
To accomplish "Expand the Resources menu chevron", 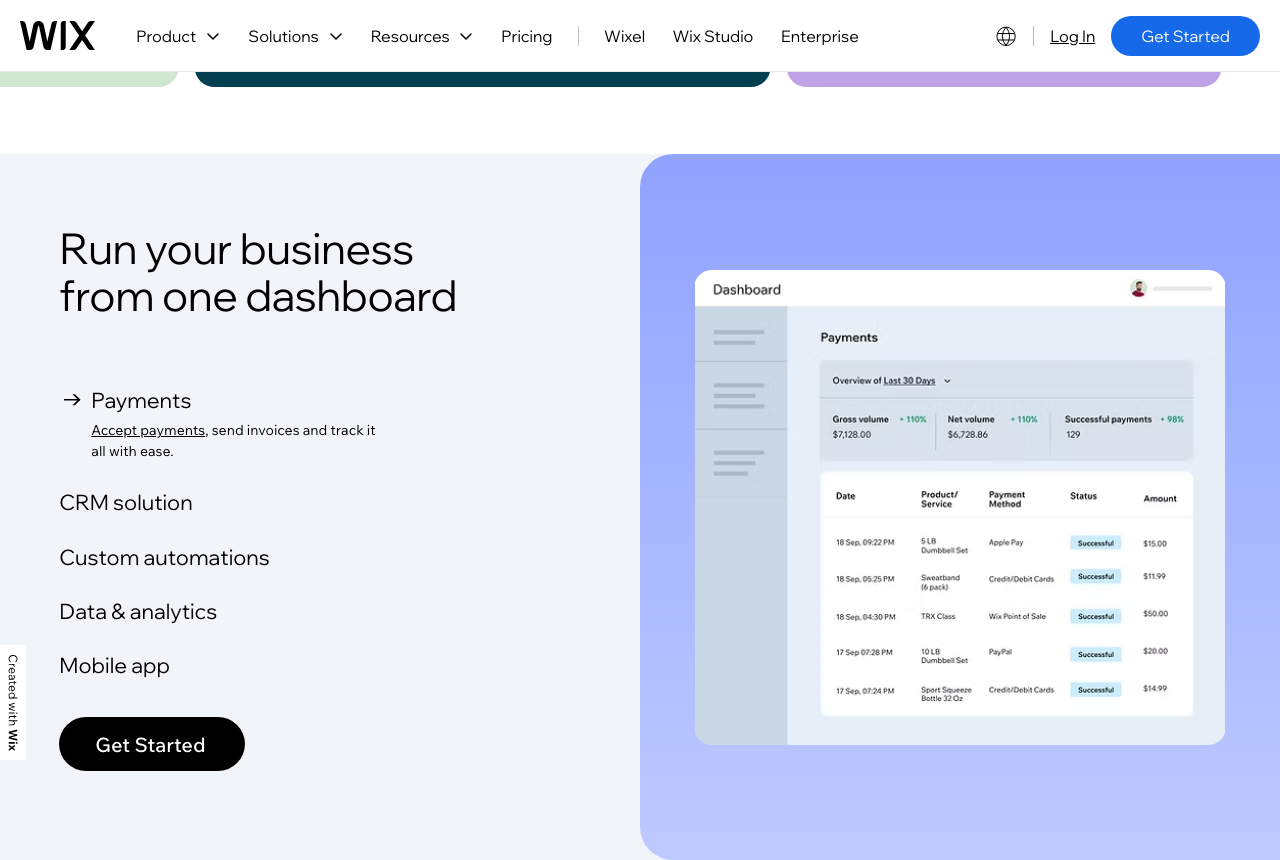I will (x=466, y=36).
